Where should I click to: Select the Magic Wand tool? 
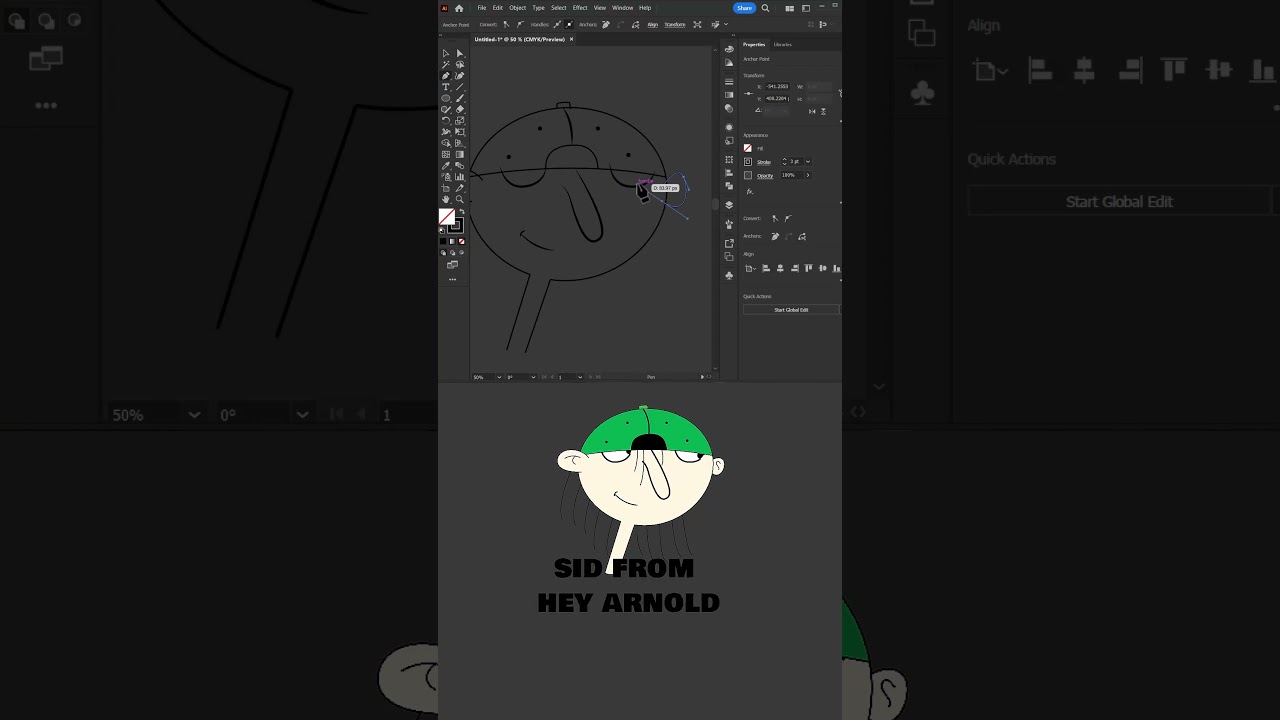click(446, 64)
